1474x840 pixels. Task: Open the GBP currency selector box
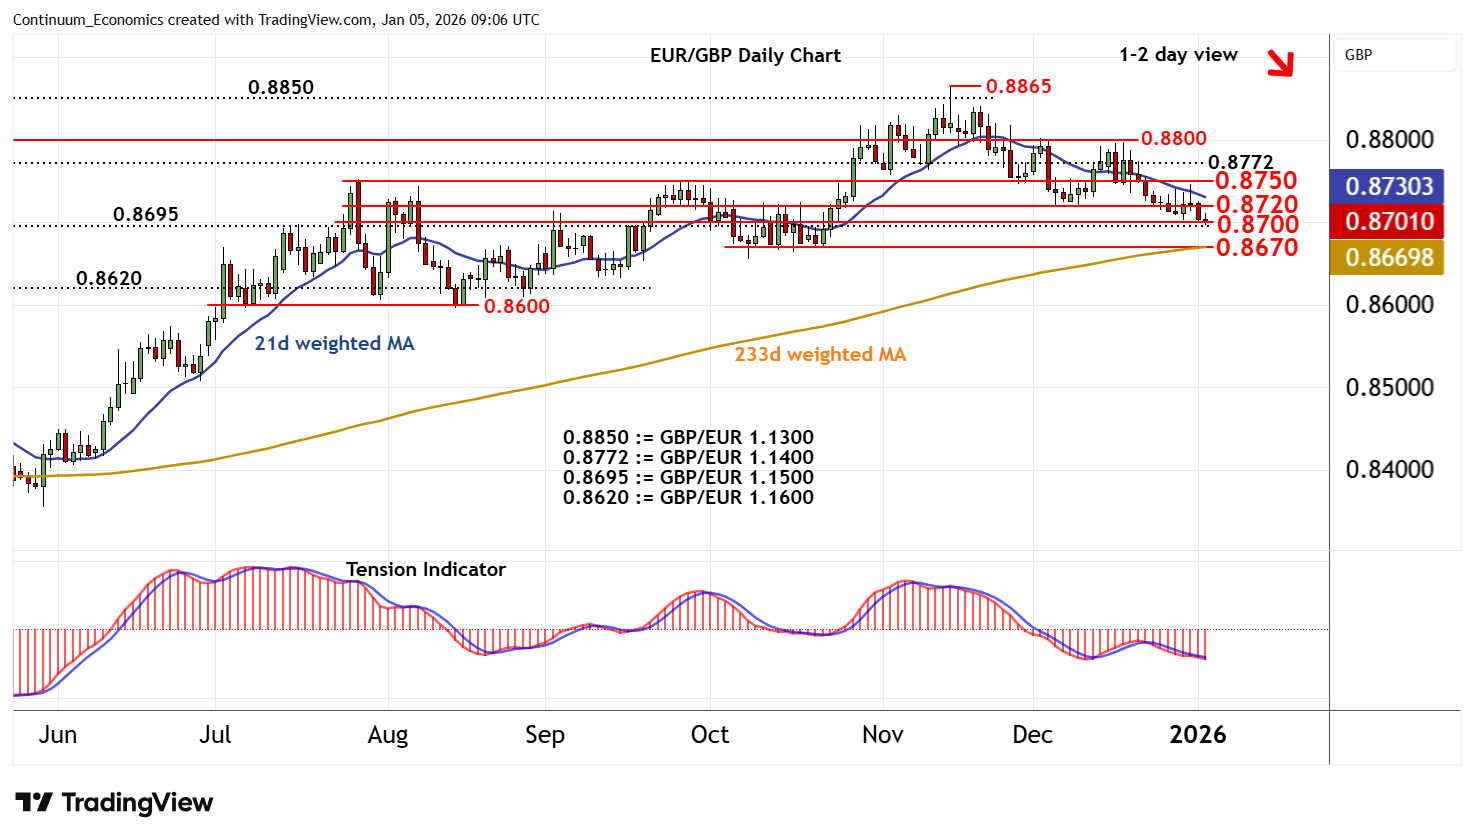point(1394,55)
